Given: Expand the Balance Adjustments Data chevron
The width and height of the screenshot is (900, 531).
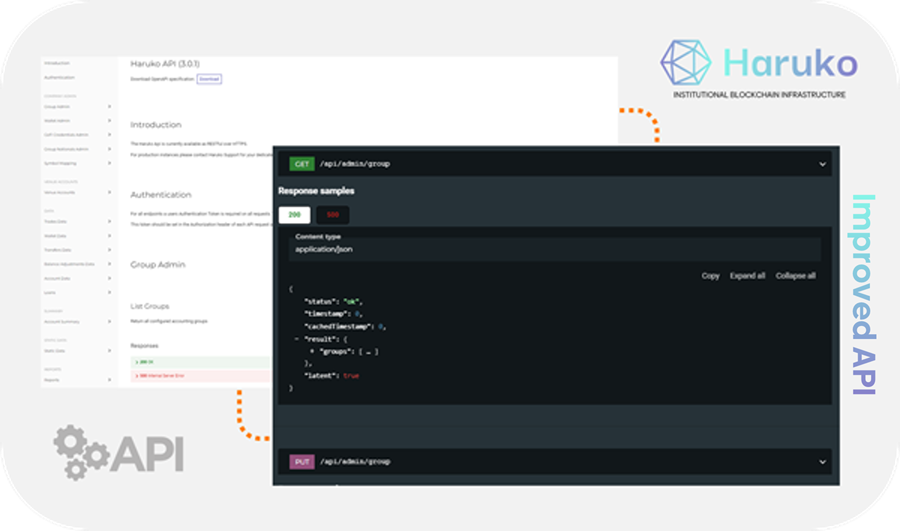Looking at the screenshot, I should pos(109,264).
